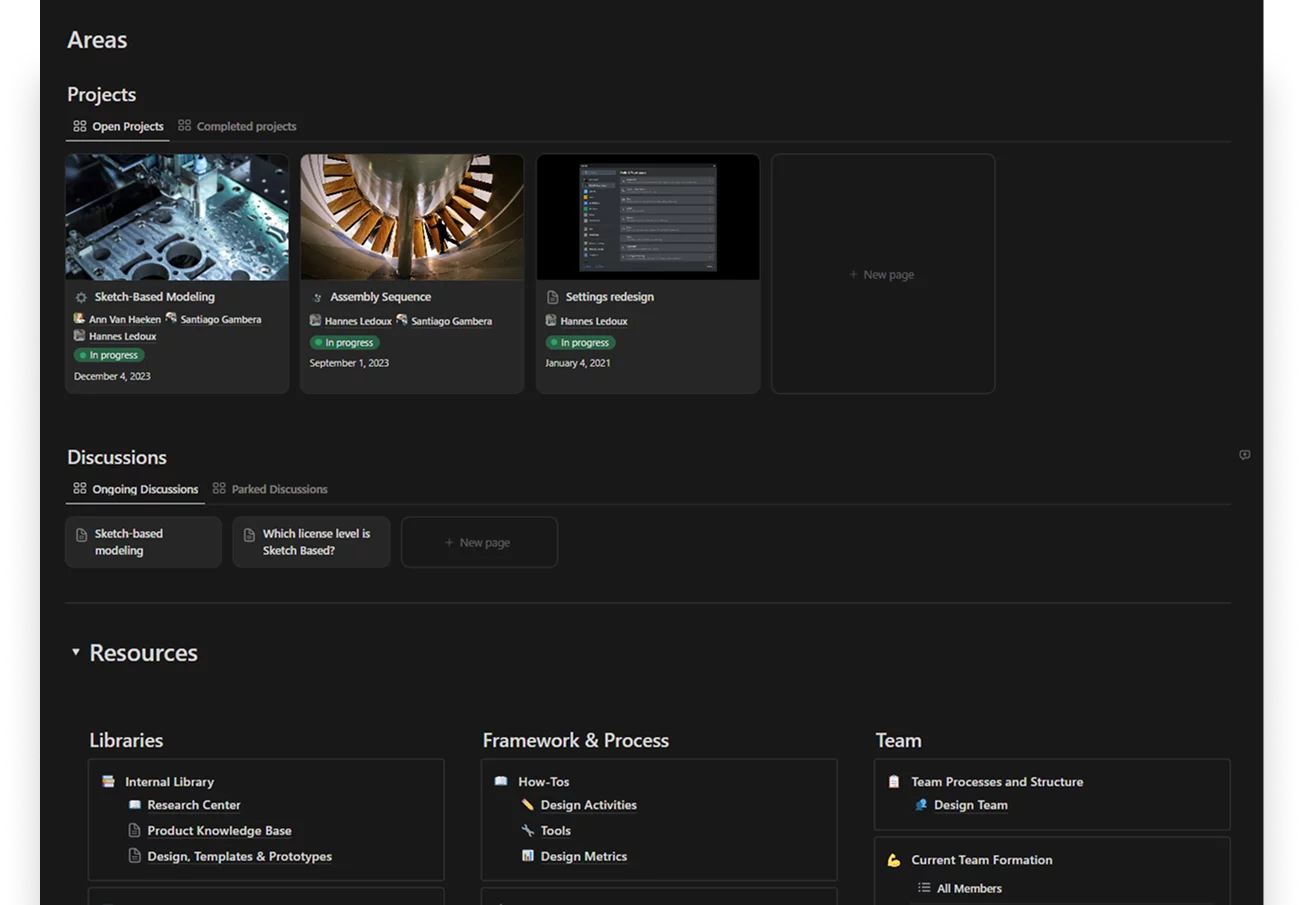Open the Which license level discussion card
The width and height of the screenshot is (1304, 905).
click(x=311, y=542)
